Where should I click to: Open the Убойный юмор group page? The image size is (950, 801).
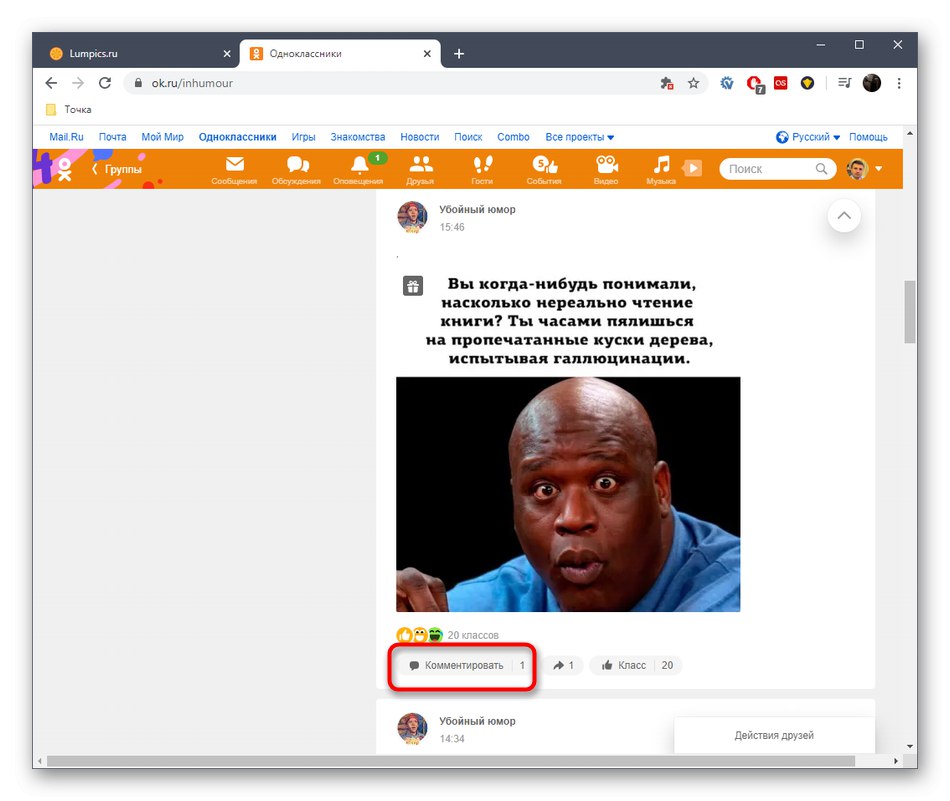[x=478, y=209]
